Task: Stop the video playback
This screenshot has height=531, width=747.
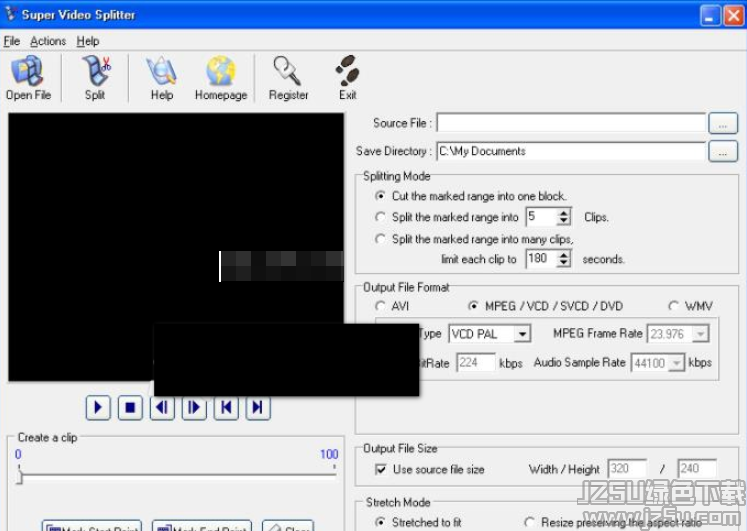Action: pyautogui.click(x=130, y=408)
